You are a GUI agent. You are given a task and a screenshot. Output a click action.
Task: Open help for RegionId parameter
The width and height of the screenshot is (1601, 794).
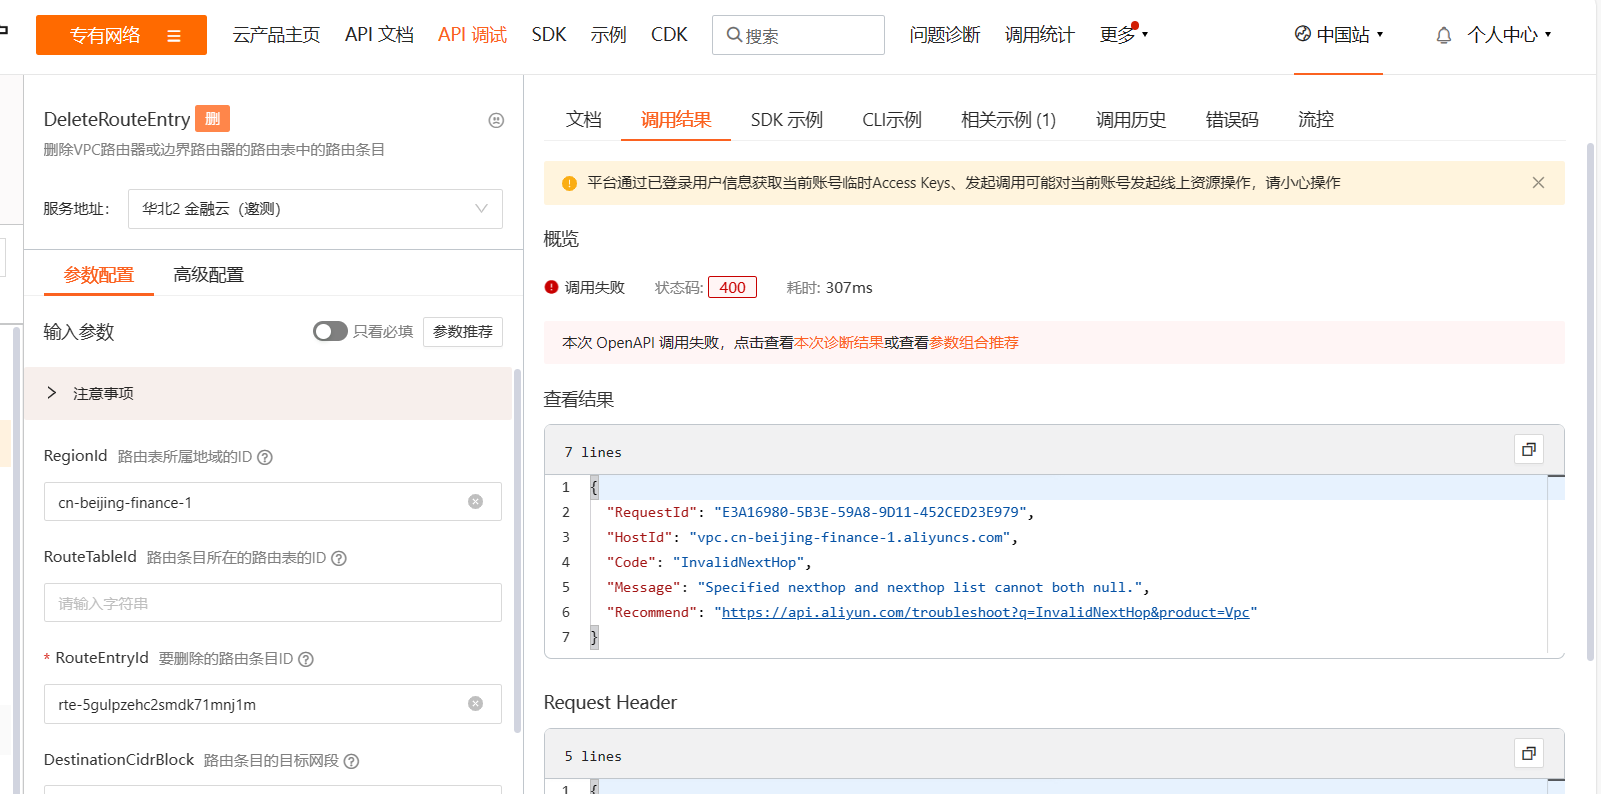click(x=265, y=457)
